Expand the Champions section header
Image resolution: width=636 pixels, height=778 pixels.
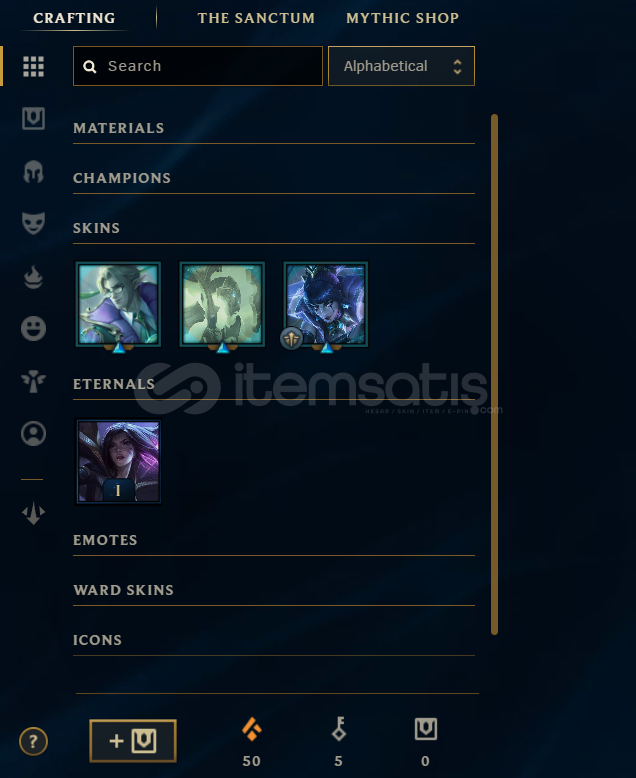pos(274,178)
